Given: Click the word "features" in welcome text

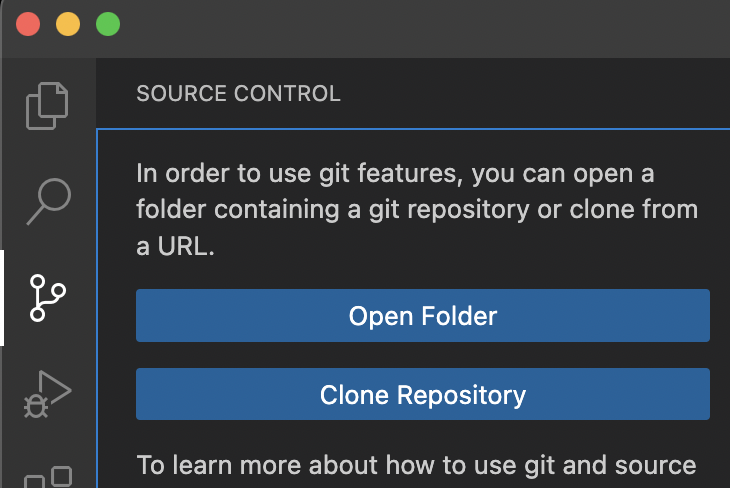Looking at the screenshot, I should click(x=410, y=173).
